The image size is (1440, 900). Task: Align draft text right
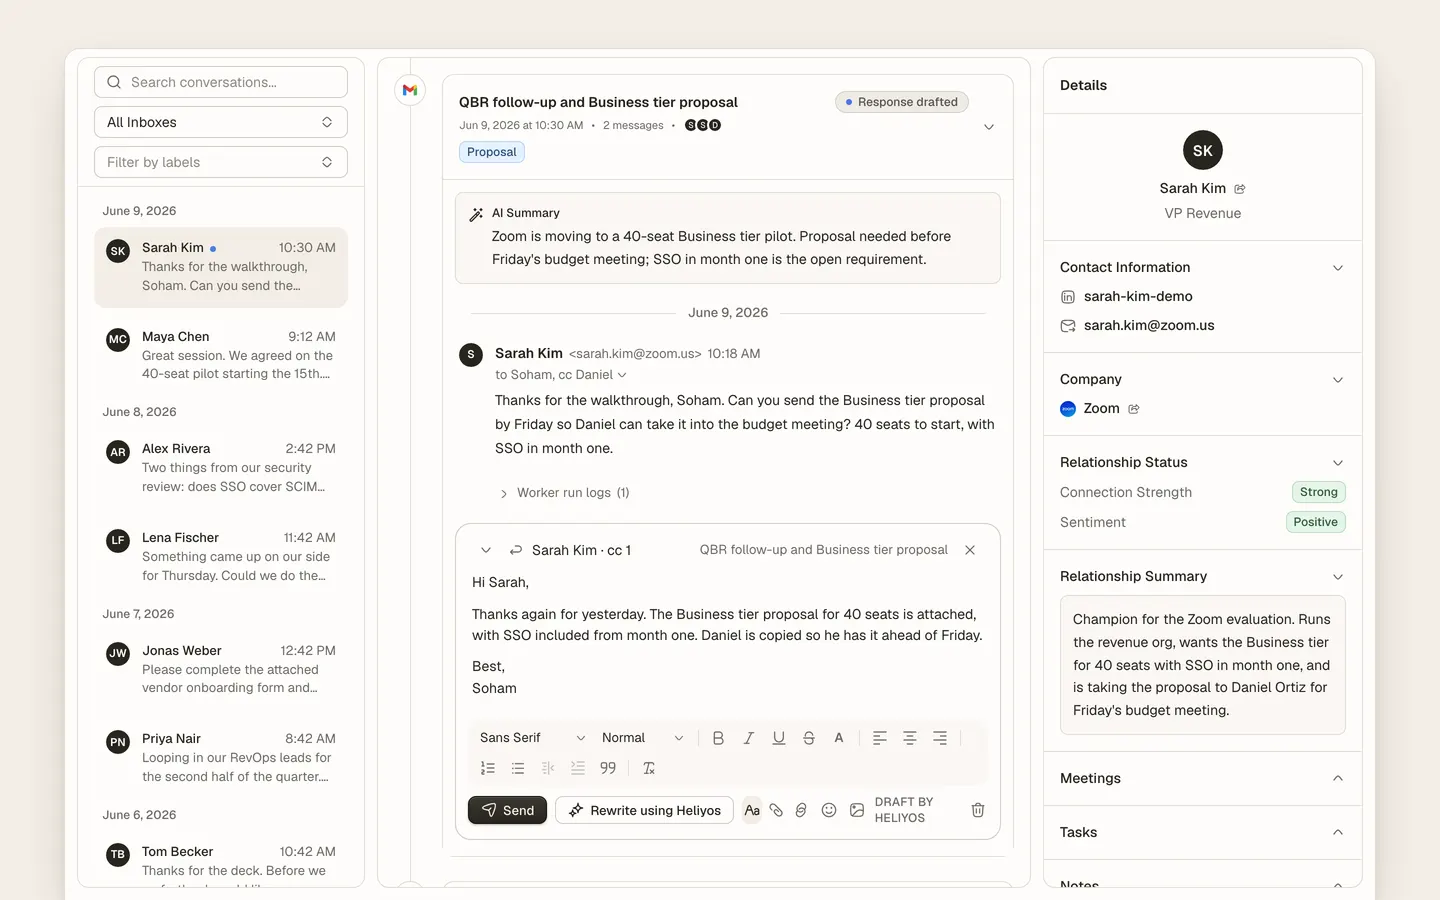tap(940, 738)
